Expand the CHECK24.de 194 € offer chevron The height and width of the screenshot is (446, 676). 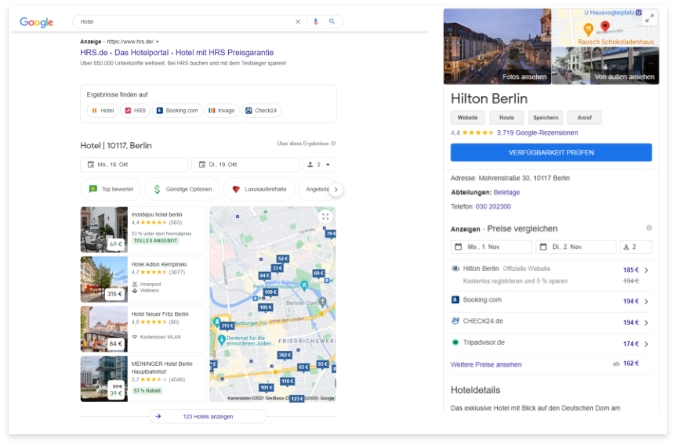[646, 323]
